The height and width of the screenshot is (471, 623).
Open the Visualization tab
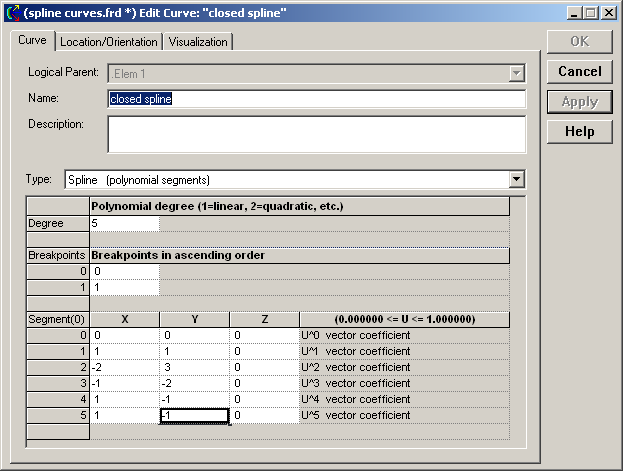199,42
